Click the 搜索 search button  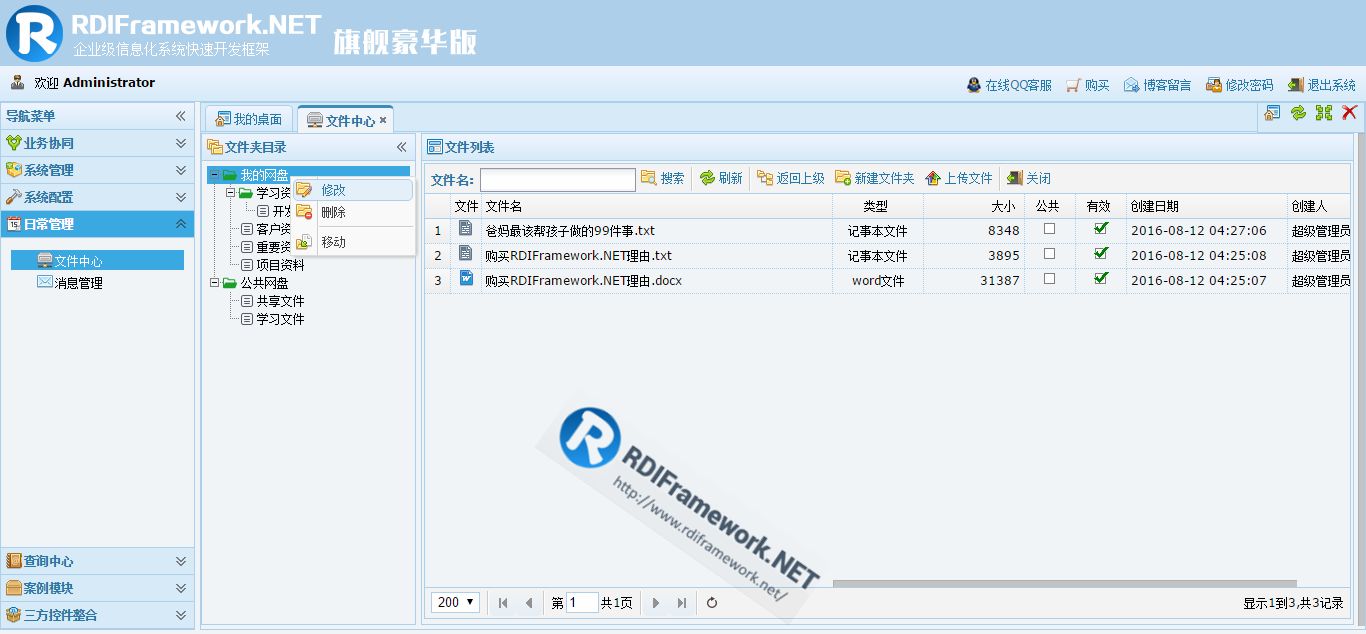pos(662,178)
